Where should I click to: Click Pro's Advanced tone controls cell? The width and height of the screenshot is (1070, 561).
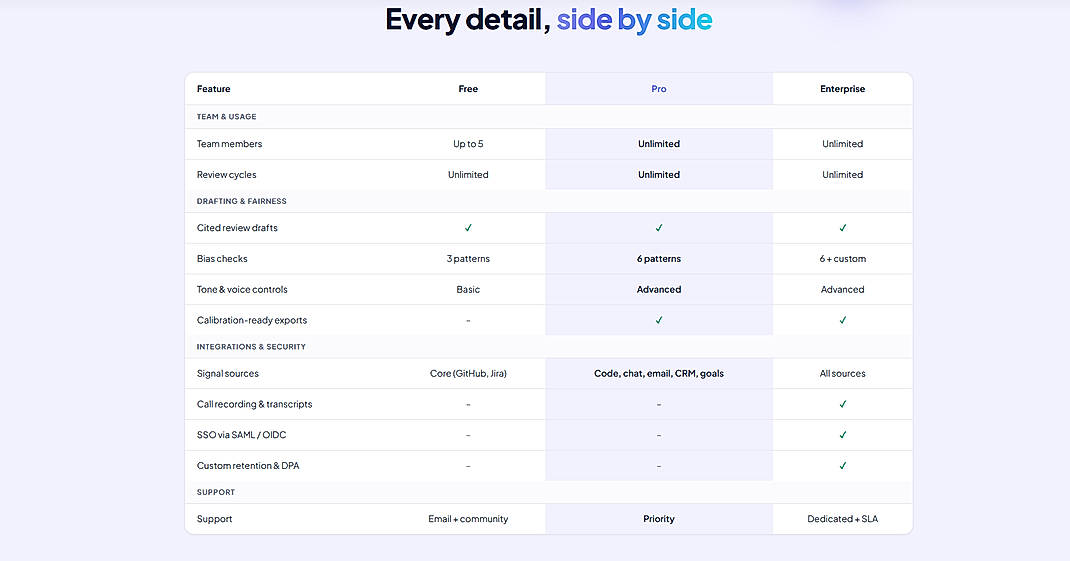pos(659,289)
